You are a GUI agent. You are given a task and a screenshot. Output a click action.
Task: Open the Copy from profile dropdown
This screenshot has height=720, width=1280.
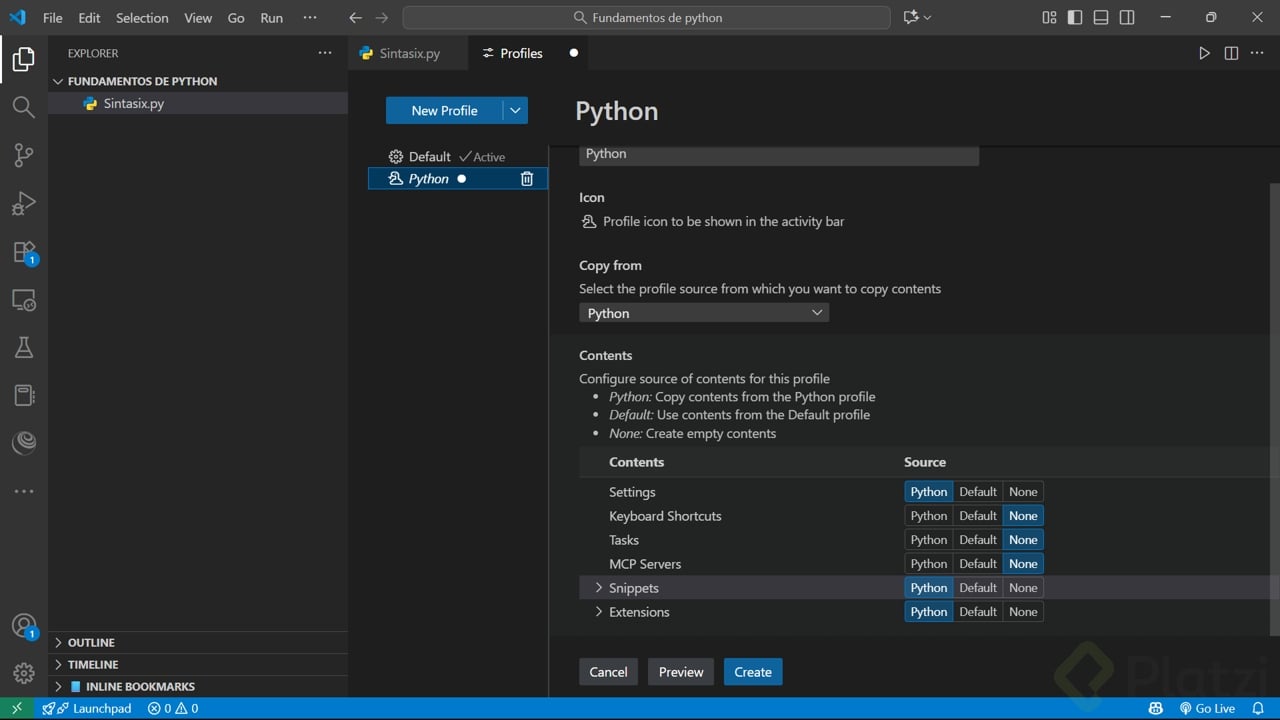[x=704, y=313]
